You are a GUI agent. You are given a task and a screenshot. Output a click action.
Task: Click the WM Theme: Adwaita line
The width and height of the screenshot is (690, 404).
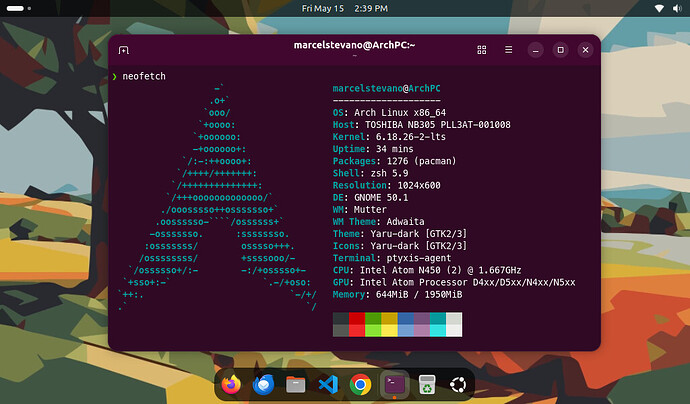pos(379,222)
